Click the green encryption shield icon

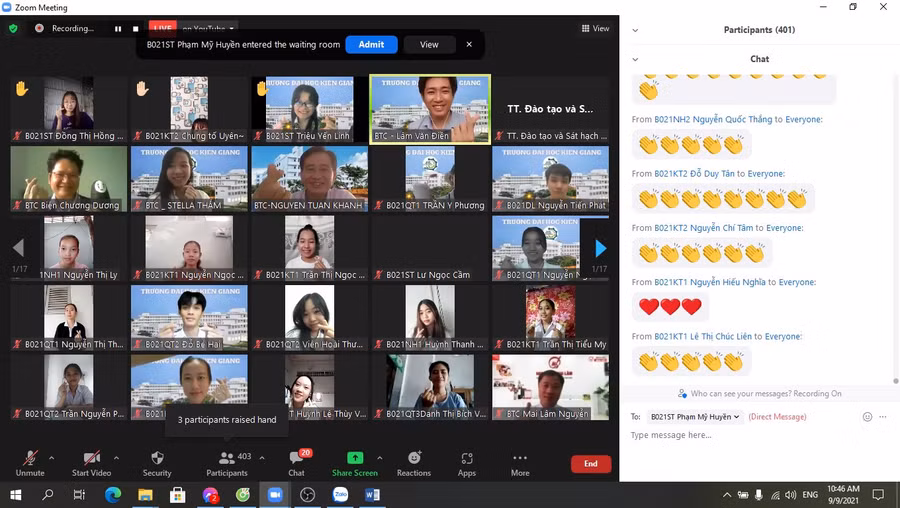coord(13,28)
